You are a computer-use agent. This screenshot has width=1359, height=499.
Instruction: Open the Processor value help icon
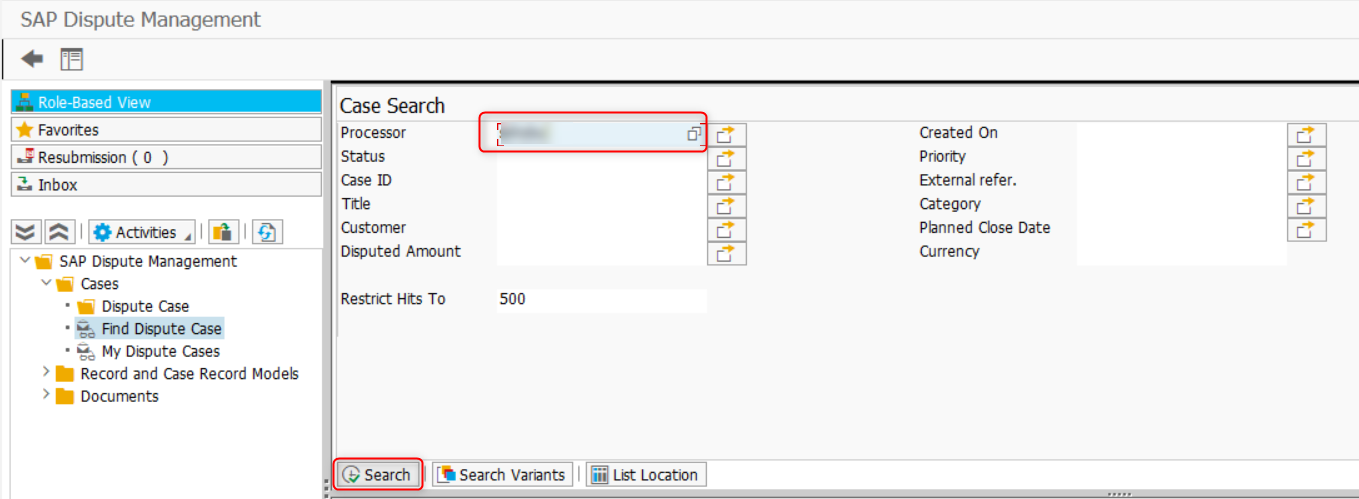pyautogui.click(x=694, y=133)
